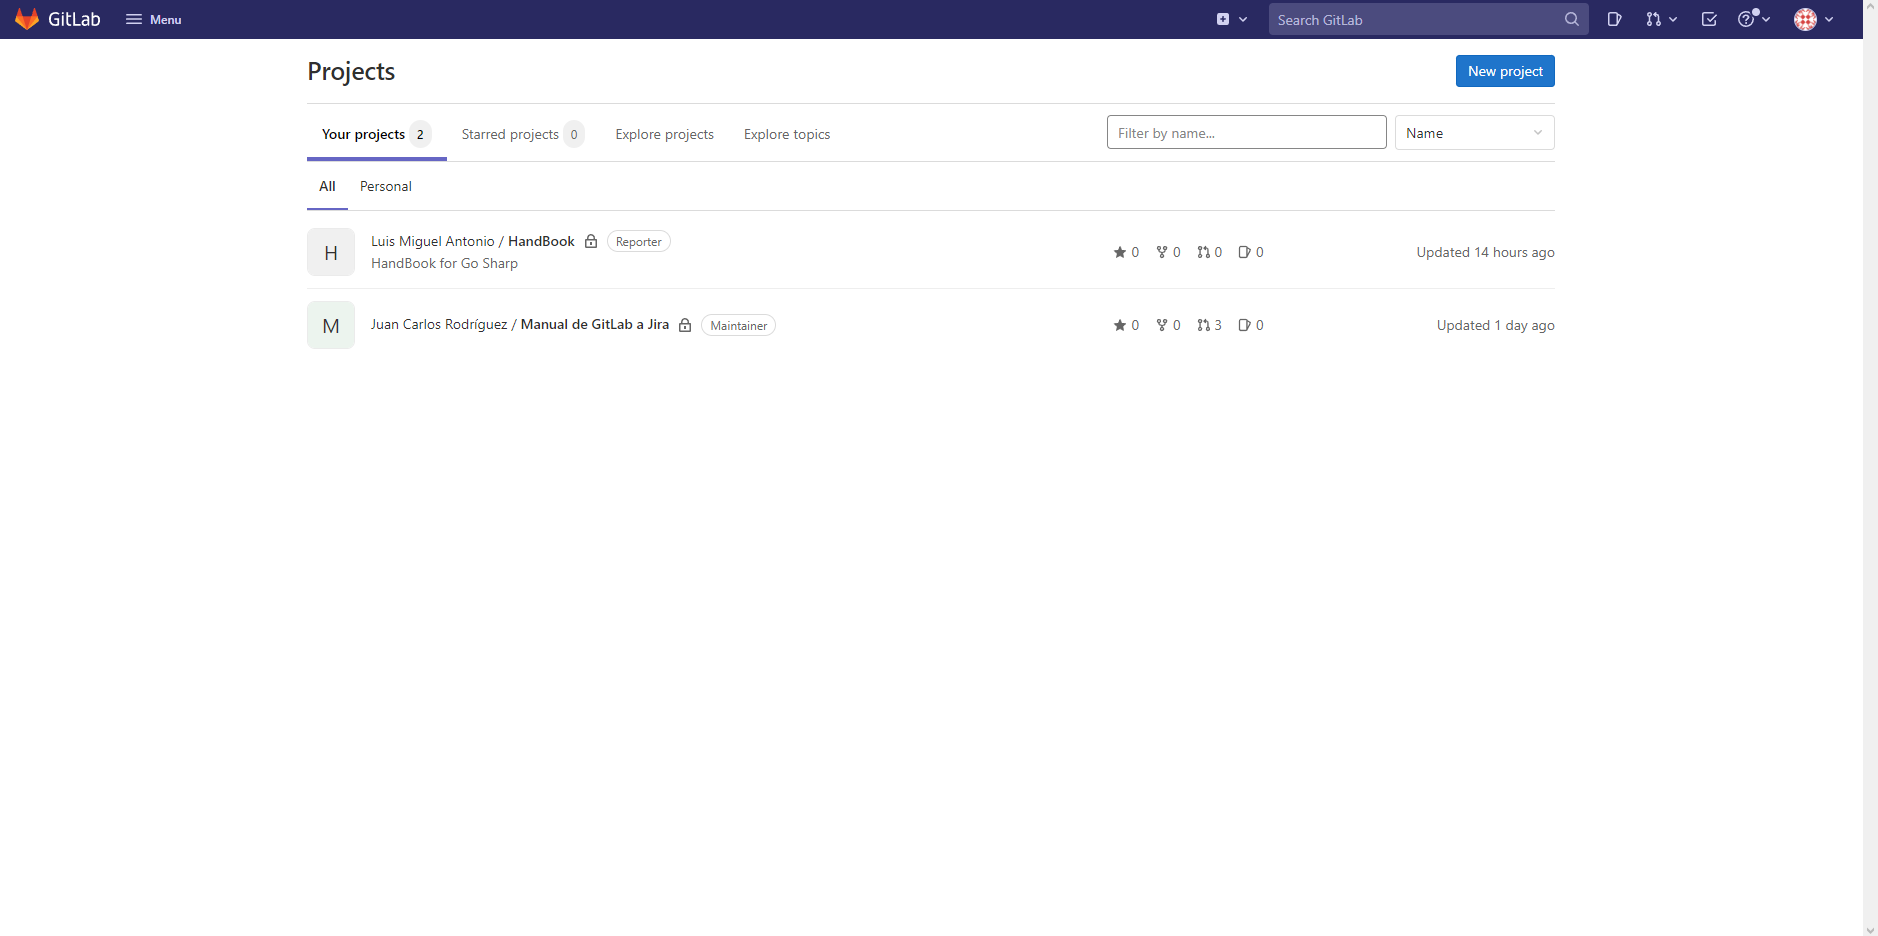Click the Manual de GitLab a Jira M avatar
The image size is (1878, 936).
(x=331, y=325)
